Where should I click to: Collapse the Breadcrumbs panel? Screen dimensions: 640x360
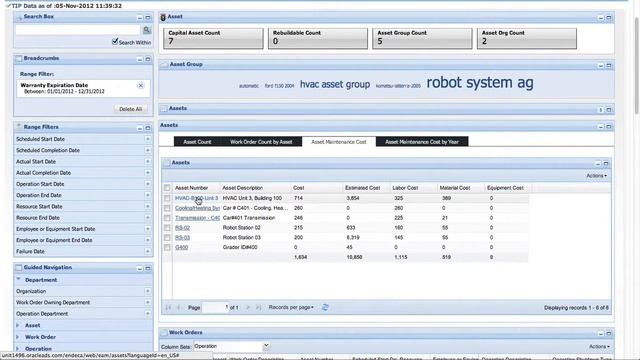click(140, 59)
